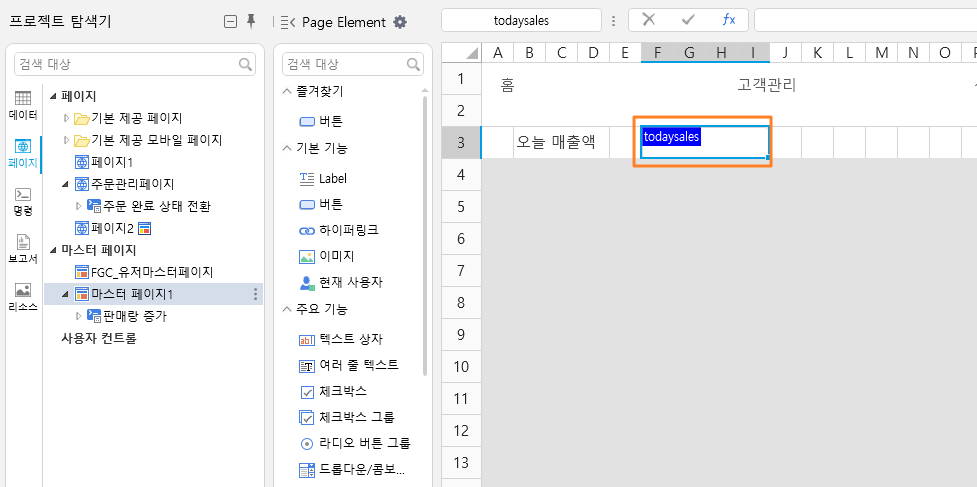The image size is (977, 487).
Task: Expand the 기본 제공 페이지 folder
Action: point(67,118)
